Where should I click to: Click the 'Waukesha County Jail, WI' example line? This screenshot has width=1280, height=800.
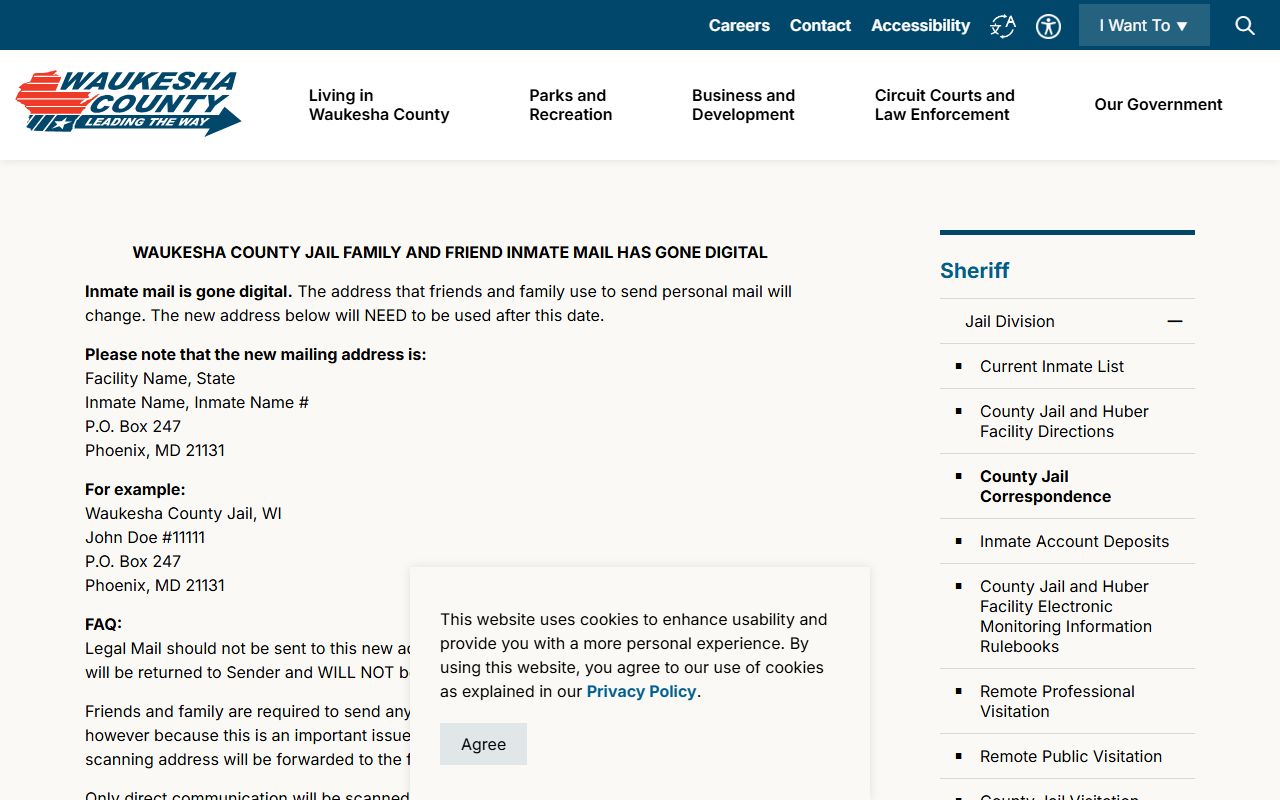click(x=183, y=514)
